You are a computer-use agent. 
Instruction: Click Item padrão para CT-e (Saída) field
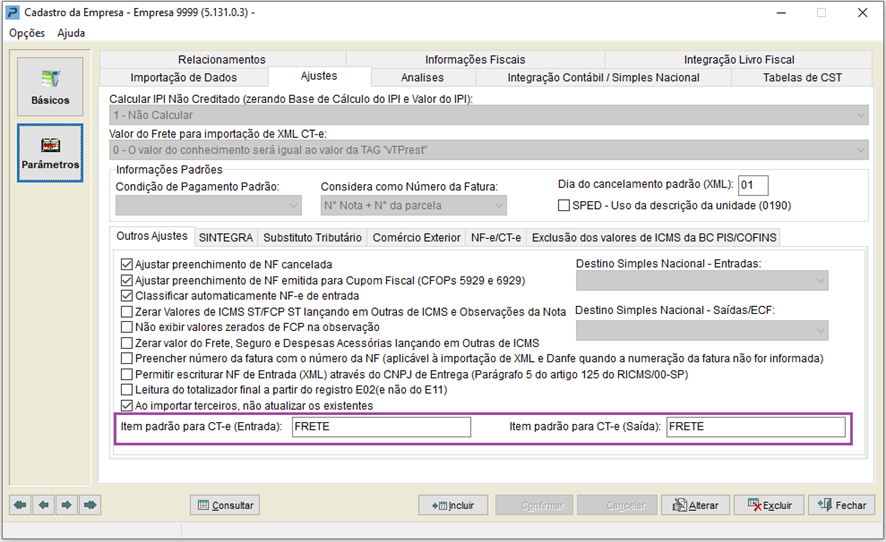point(756,427)
